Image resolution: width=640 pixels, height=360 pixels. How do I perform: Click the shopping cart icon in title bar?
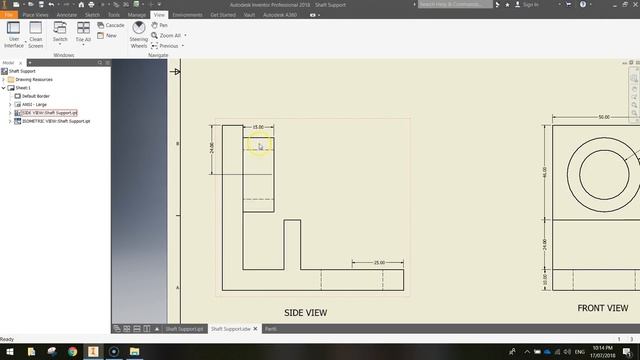click(x=569, y=4)
